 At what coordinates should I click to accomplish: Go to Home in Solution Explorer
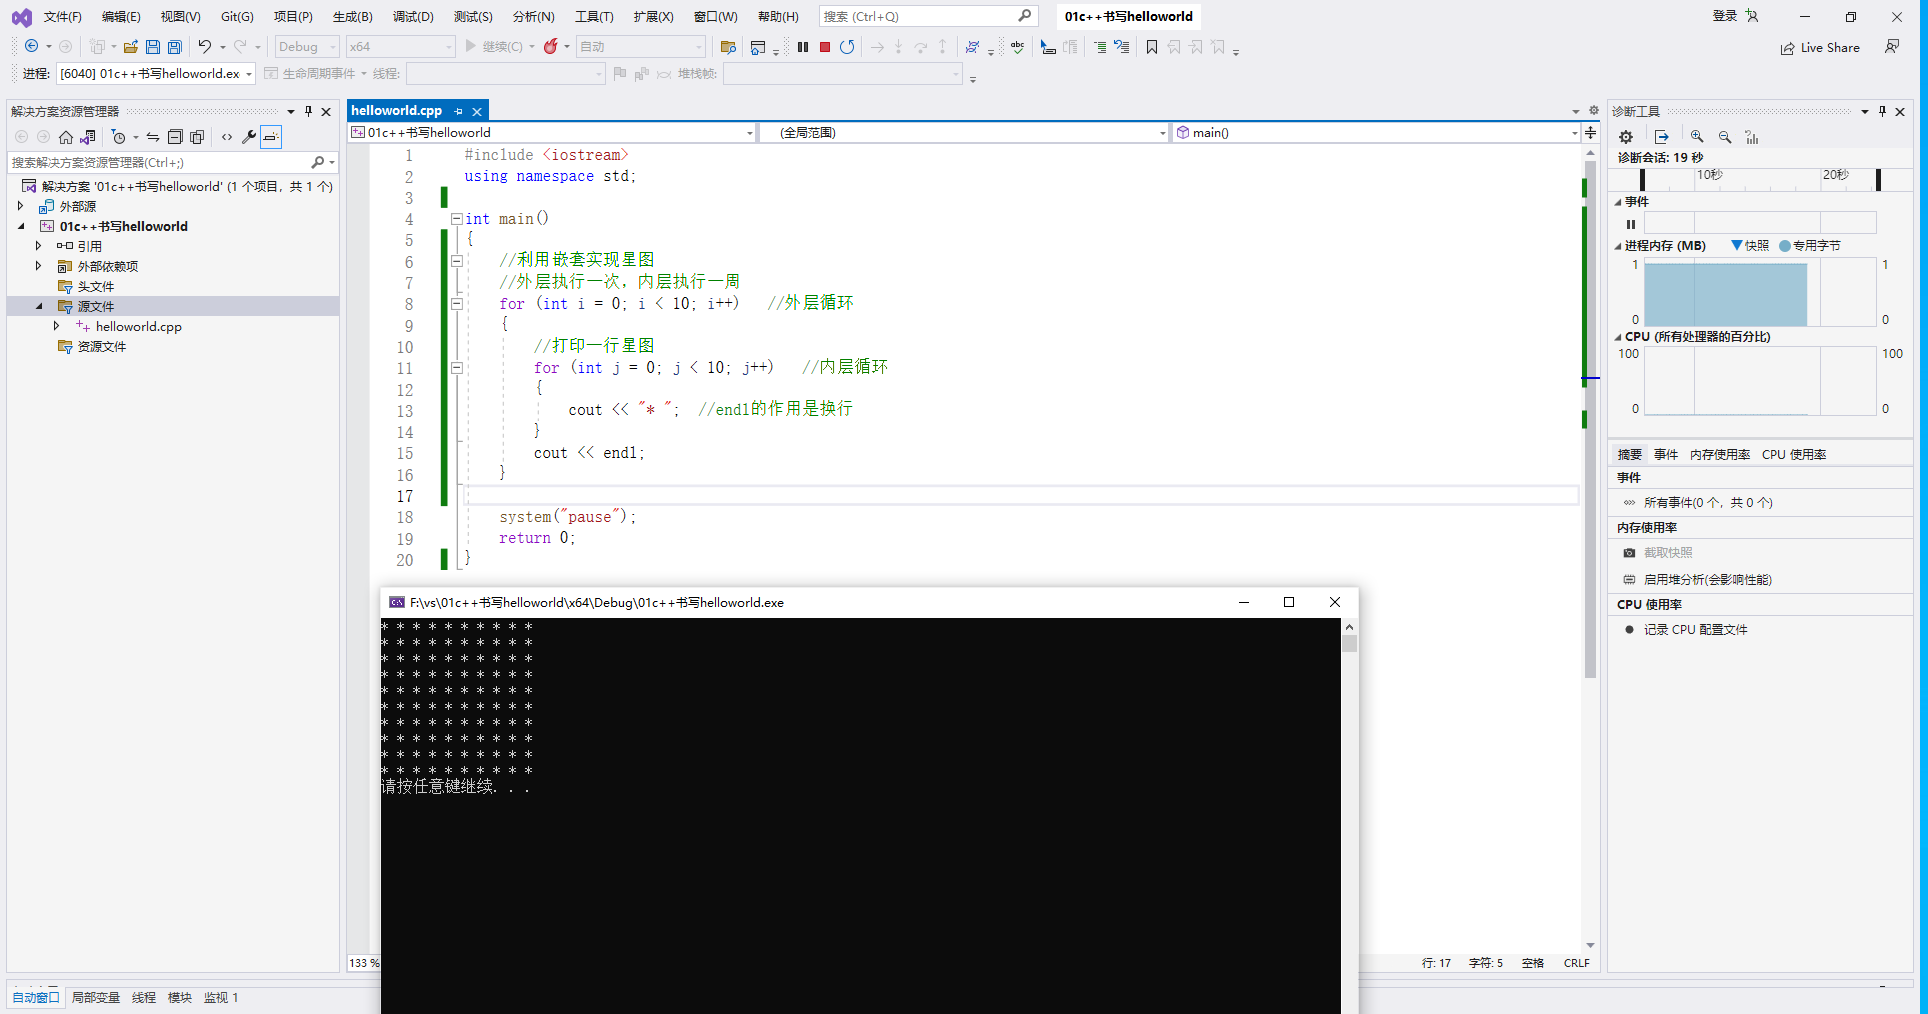pos(66,137)
